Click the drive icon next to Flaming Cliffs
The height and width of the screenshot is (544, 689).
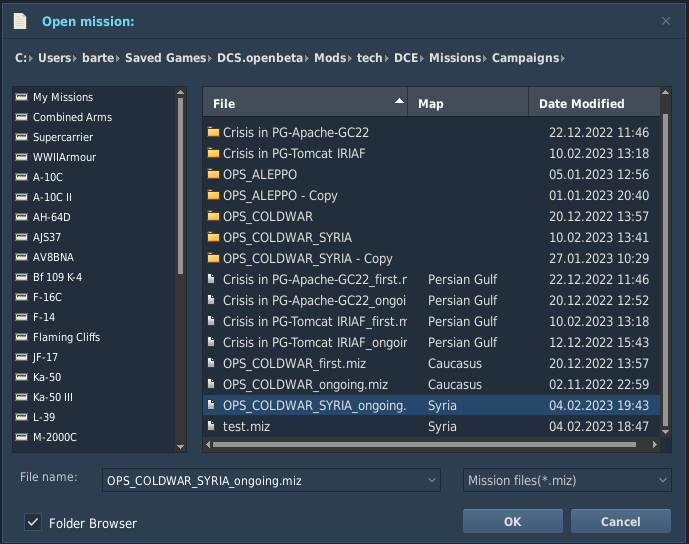pos(21,337)
